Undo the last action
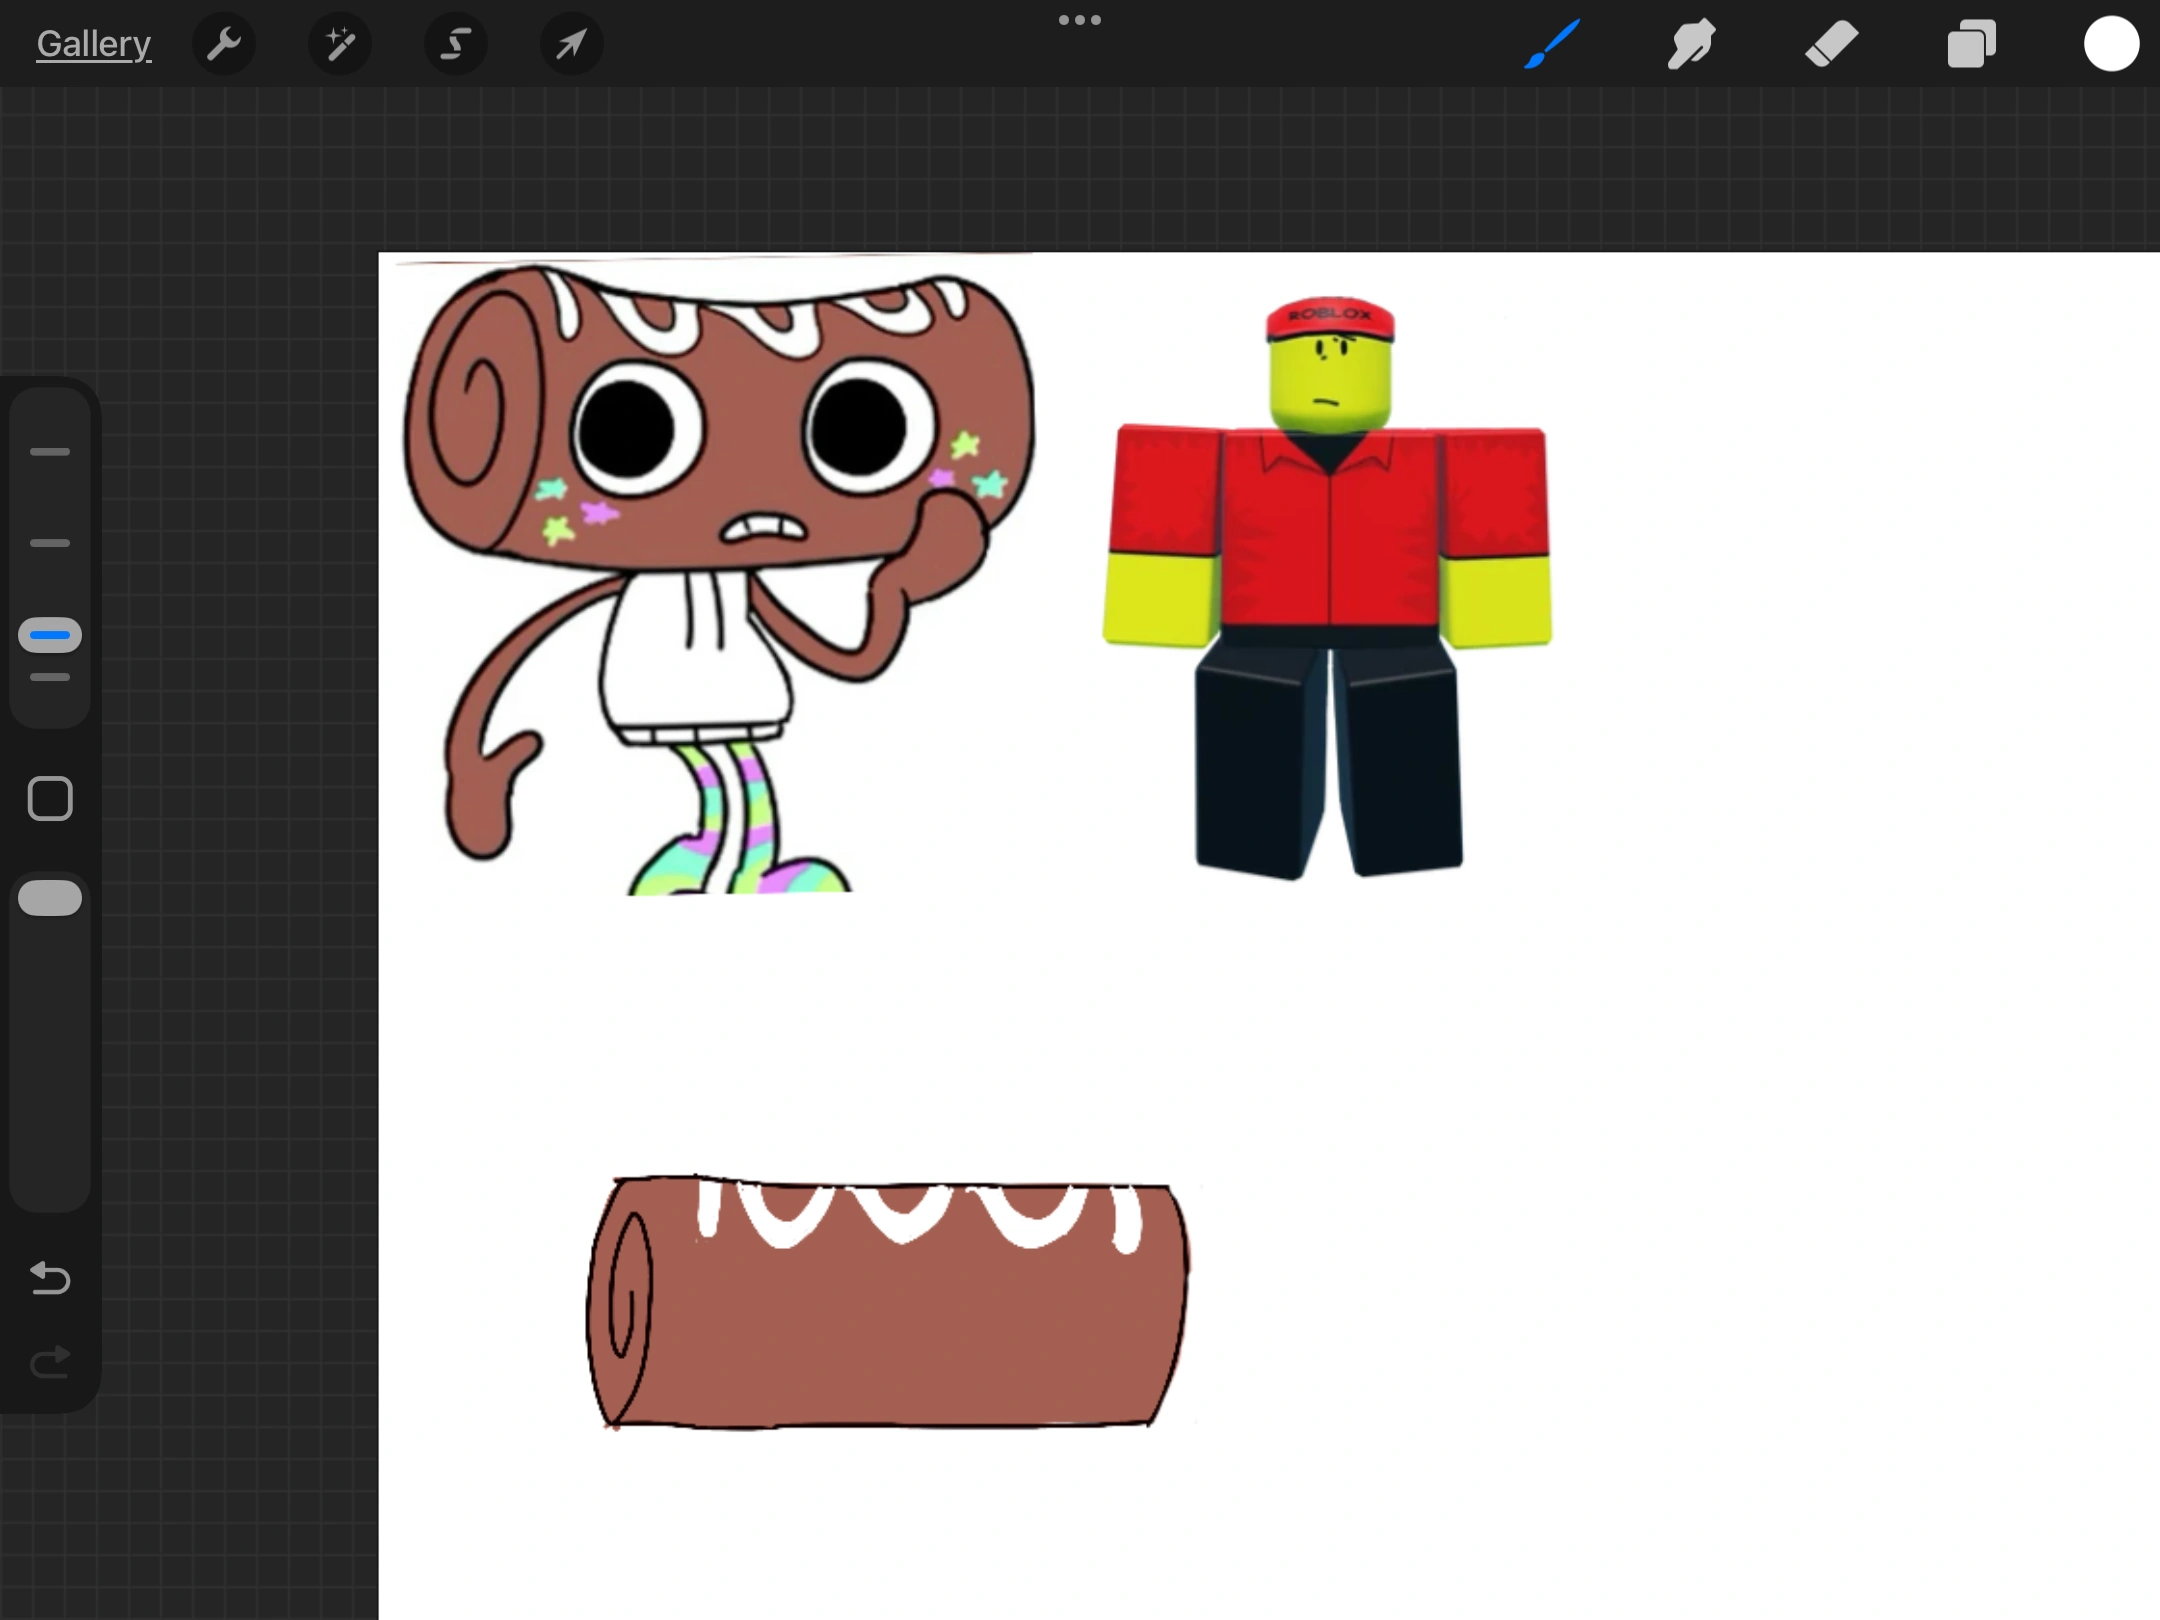The image size is (2160, 1620). [50, 1278]
